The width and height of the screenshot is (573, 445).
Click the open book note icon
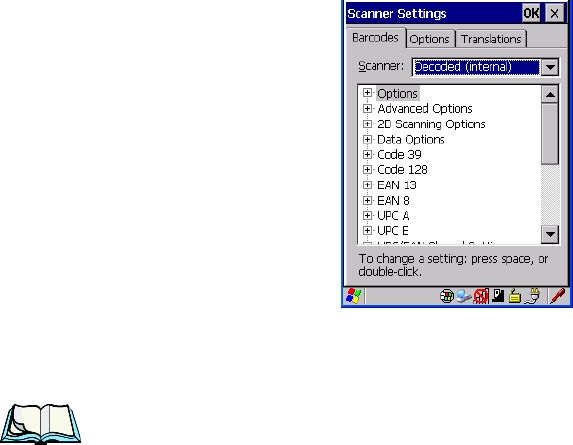[41, 424]
